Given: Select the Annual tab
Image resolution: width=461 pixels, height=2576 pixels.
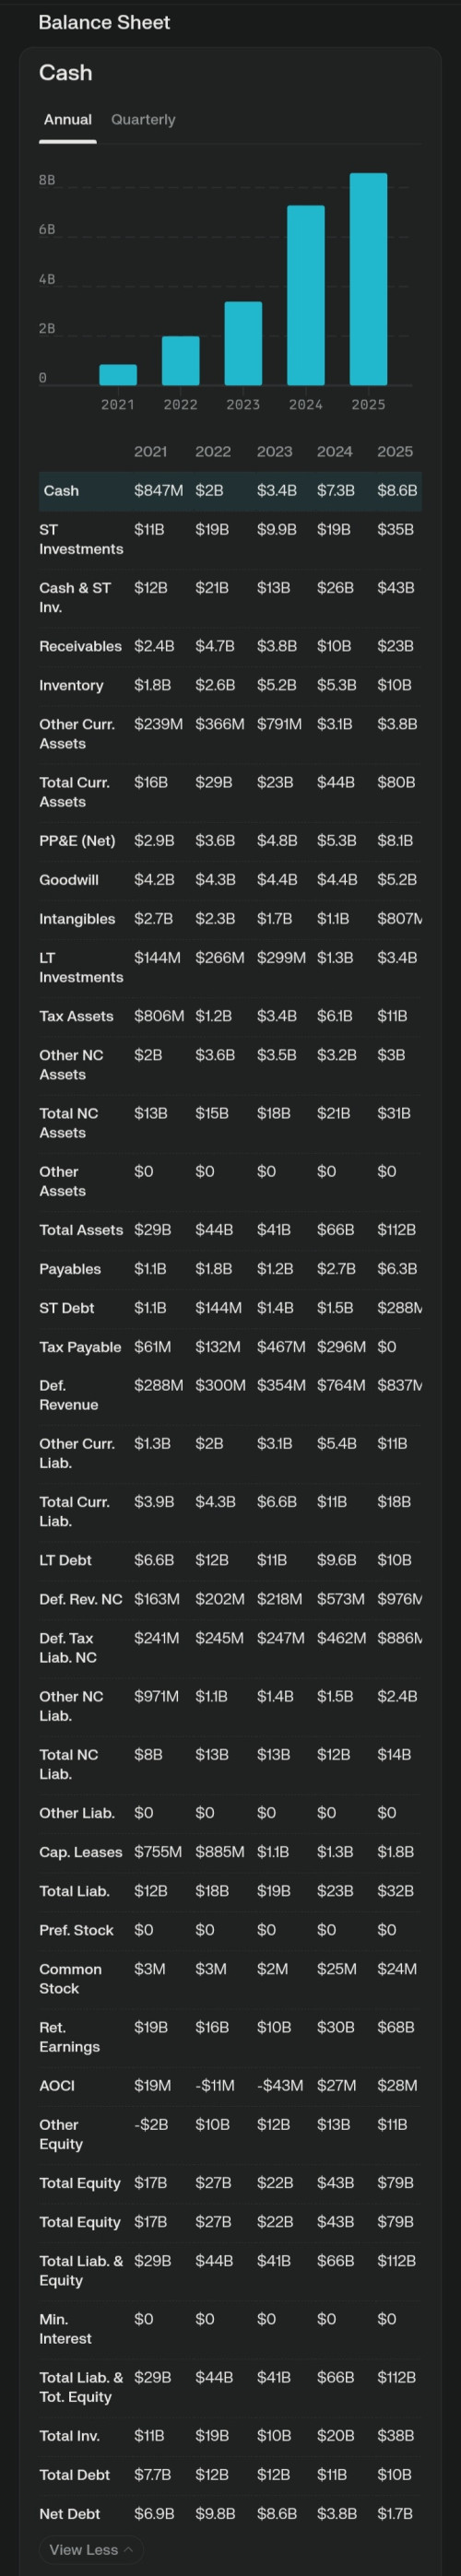Looking at the screenshot, I should 68,119.
